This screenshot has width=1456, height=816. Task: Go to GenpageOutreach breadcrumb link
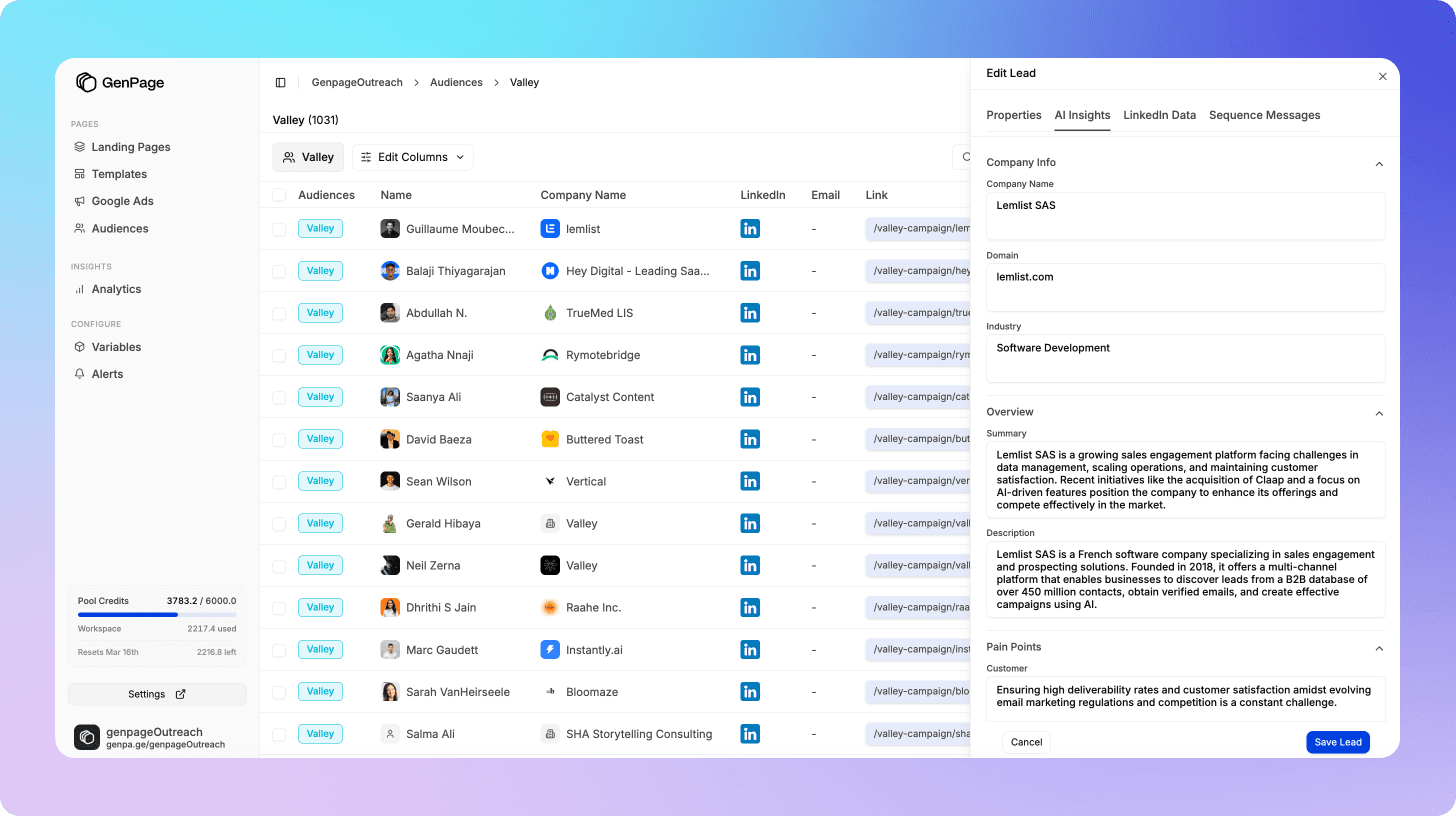[357, 83]
